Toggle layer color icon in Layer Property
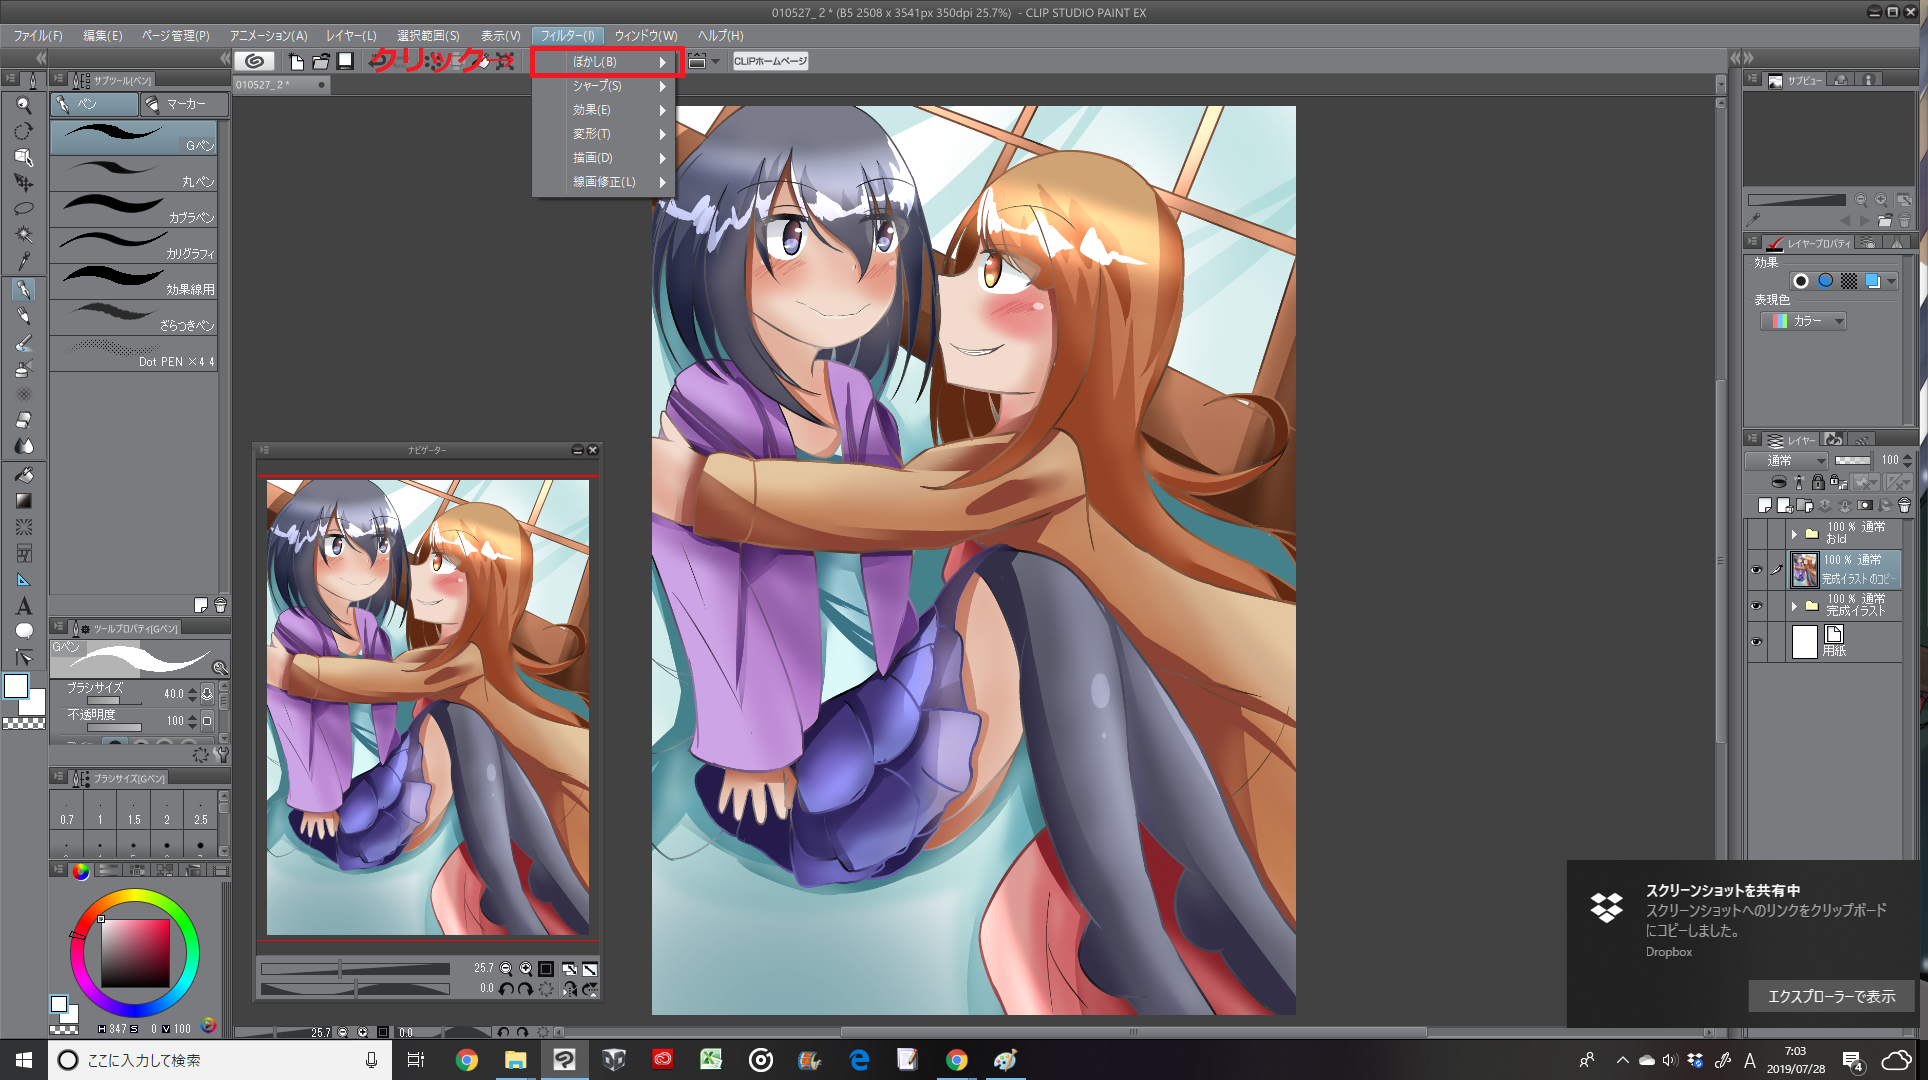This screenshot has width=1928, height=1080. (x=1873, y=281)
